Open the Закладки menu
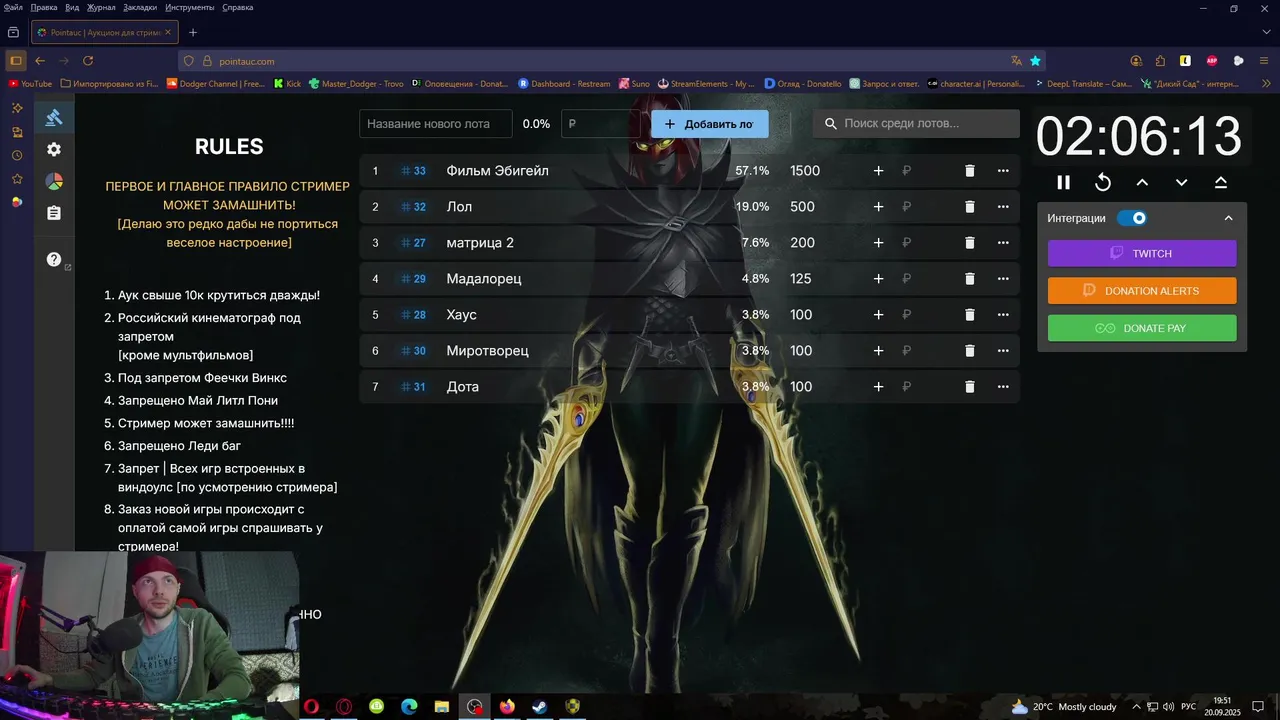1280x720 pixels. pyautogui.click(x=140, y=7)
